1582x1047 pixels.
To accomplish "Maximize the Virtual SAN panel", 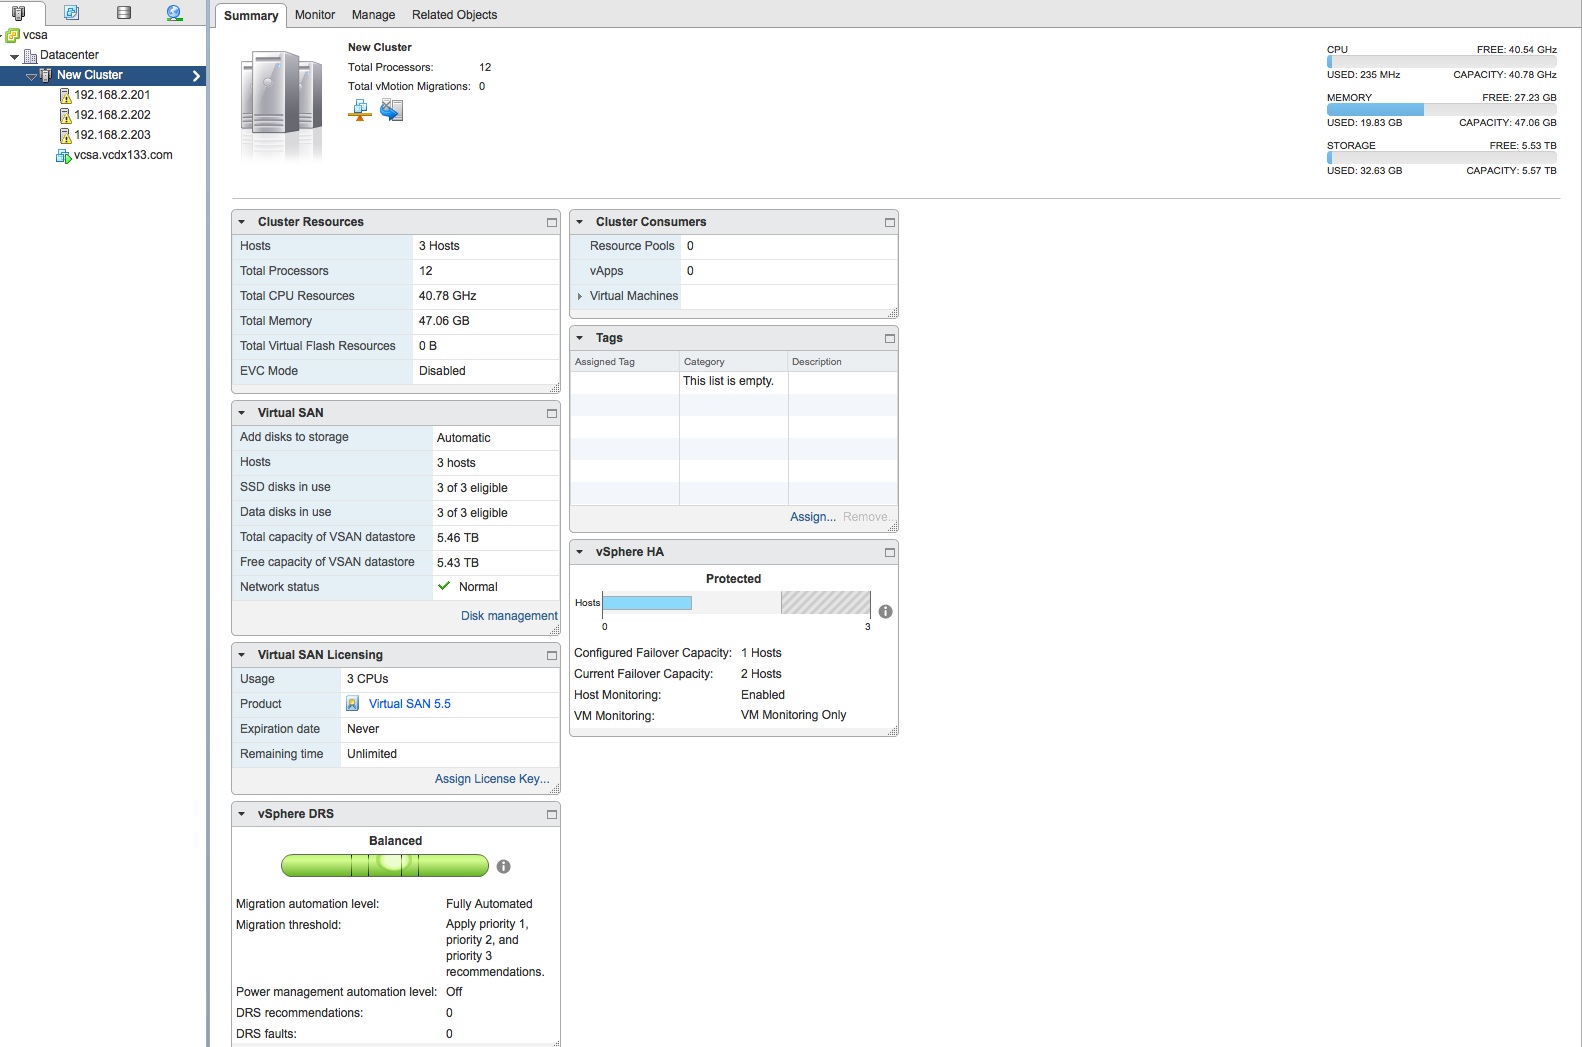I will tap(551, 413).
